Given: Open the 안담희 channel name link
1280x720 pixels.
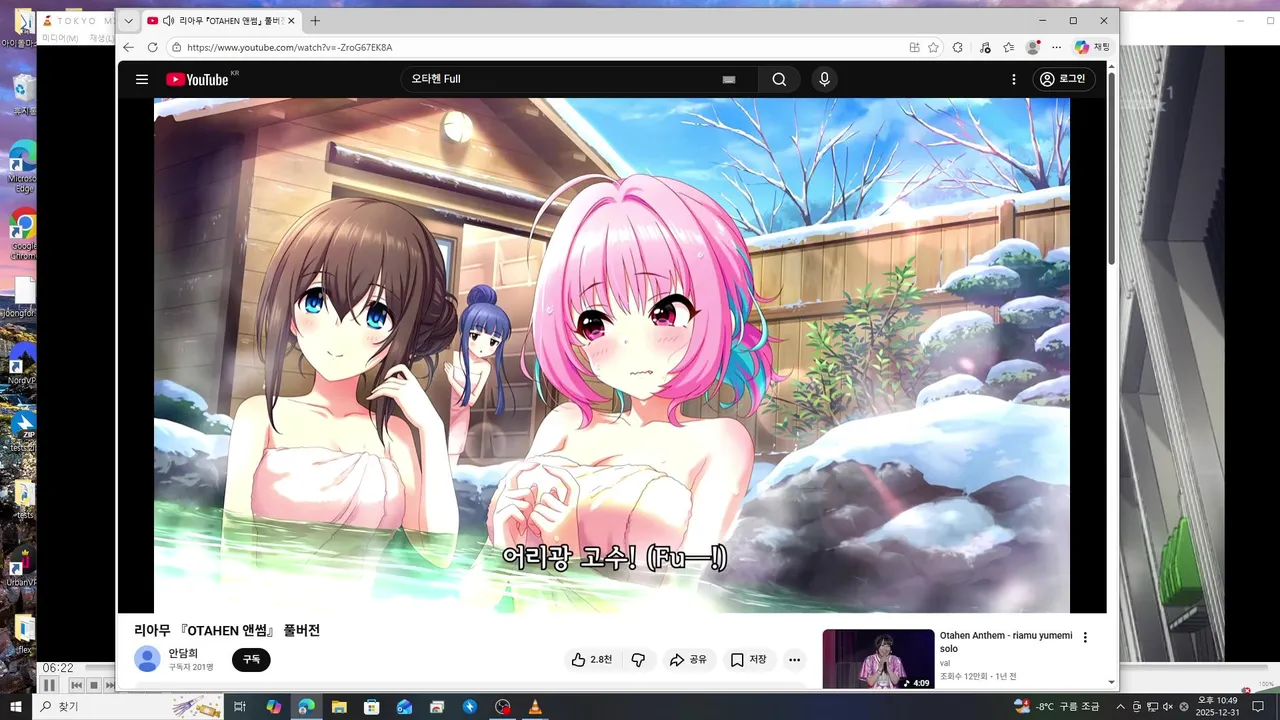Looking at the screenshot, I should pos(183,653).
